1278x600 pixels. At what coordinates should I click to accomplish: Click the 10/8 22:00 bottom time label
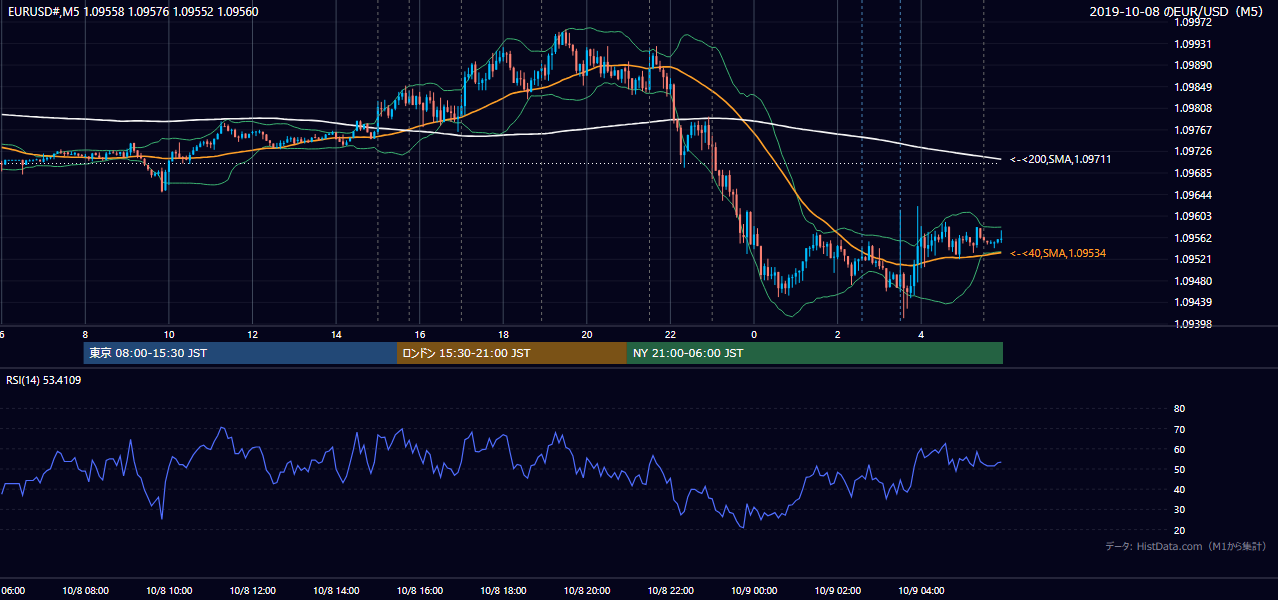670,591
